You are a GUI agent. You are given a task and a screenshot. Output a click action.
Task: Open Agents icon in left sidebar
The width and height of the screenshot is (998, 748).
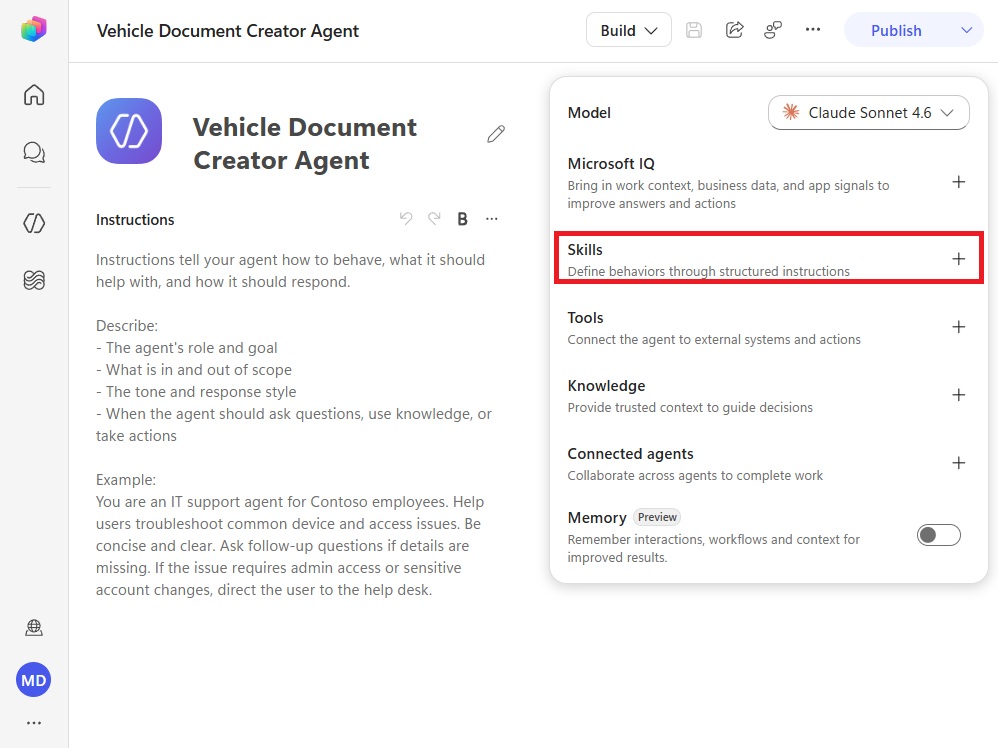34,223
